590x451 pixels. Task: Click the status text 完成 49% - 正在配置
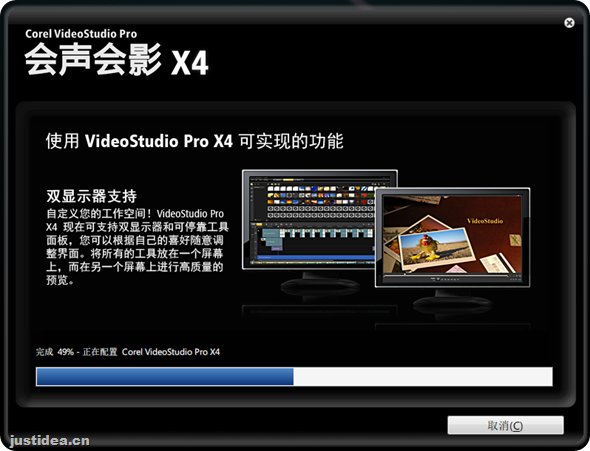77,352
